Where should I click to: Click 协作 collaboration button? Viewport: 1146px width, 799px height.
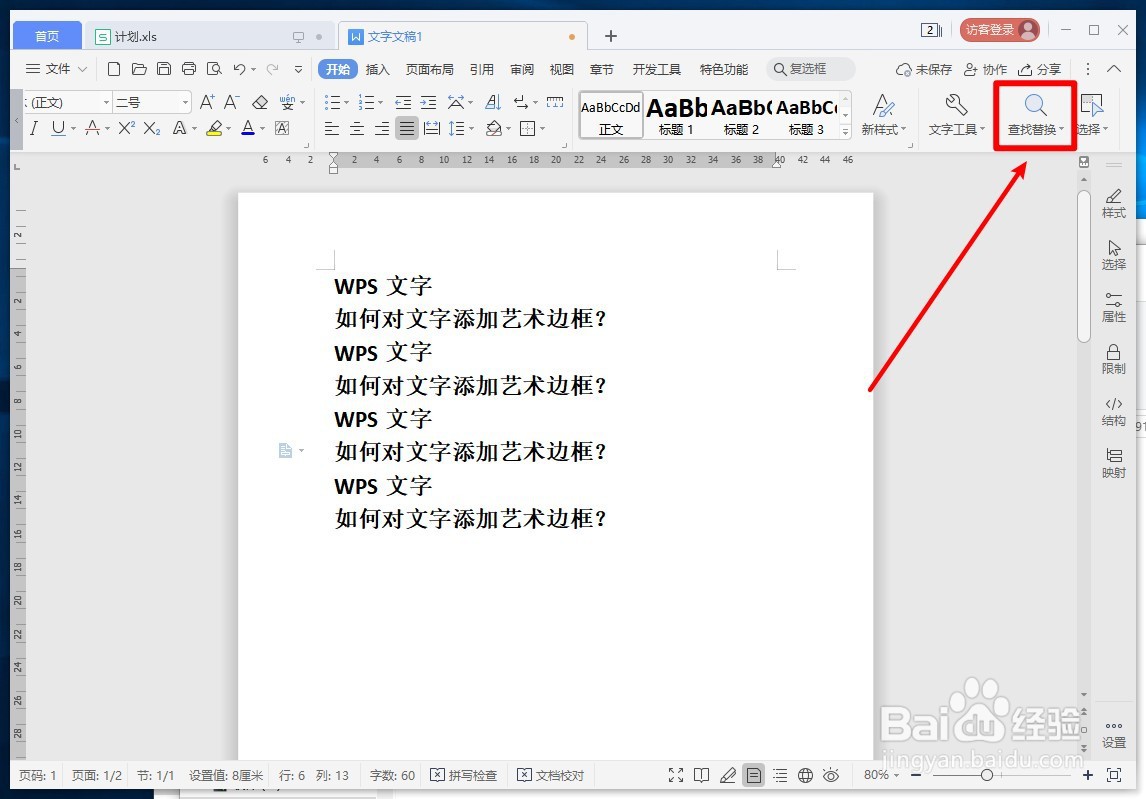[x=985, y=69]
